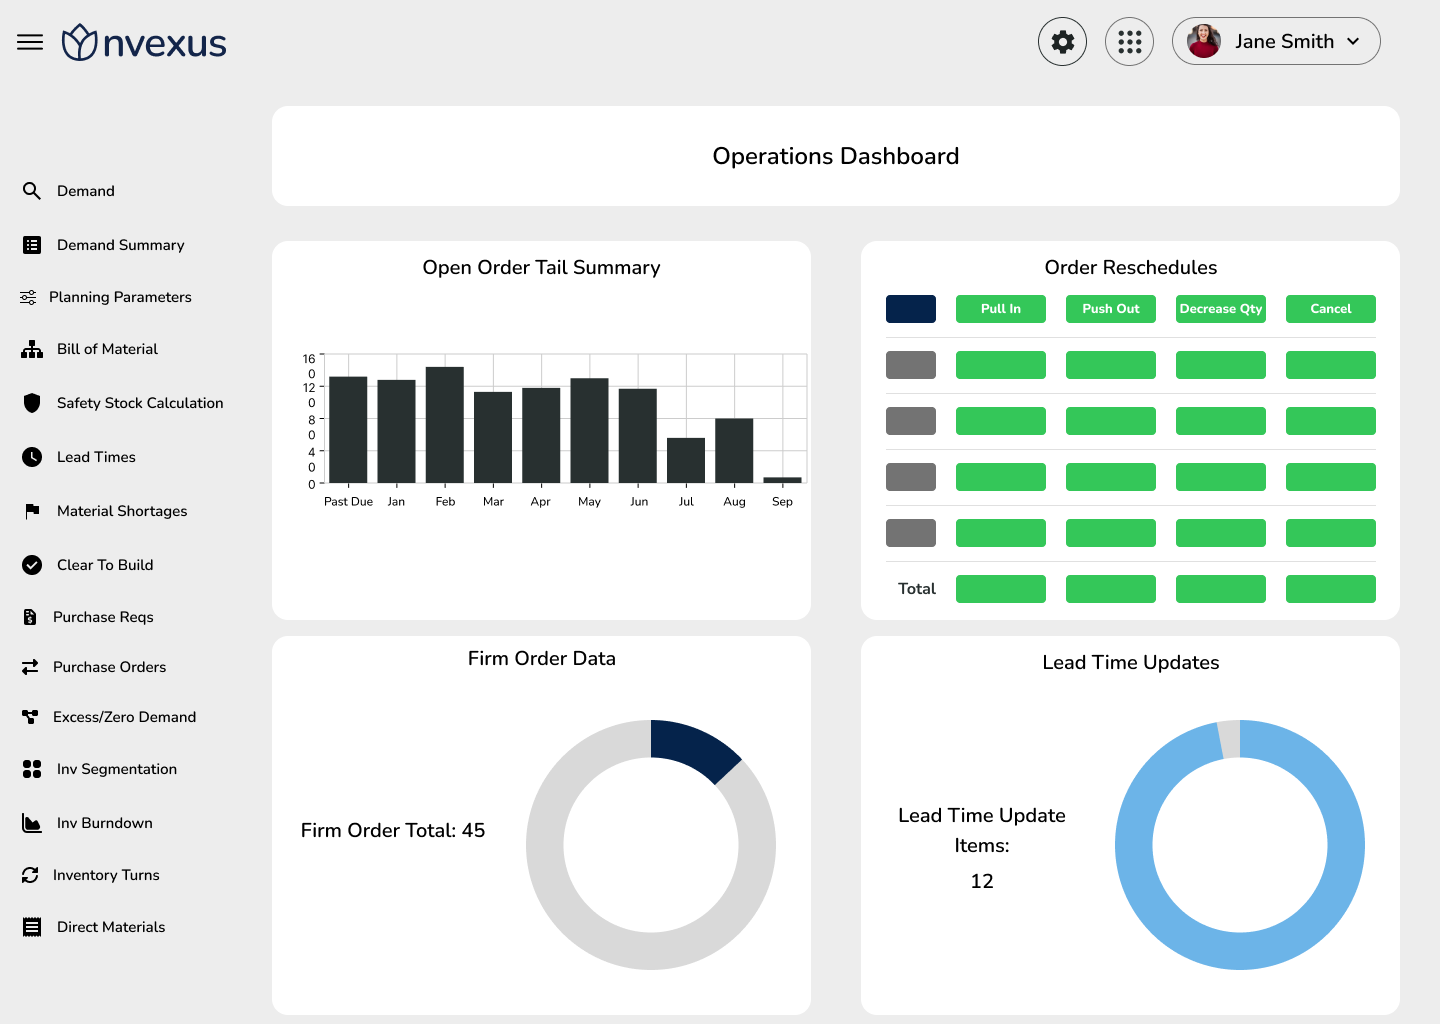Open Demand Summary menu item

coord(121,245)
